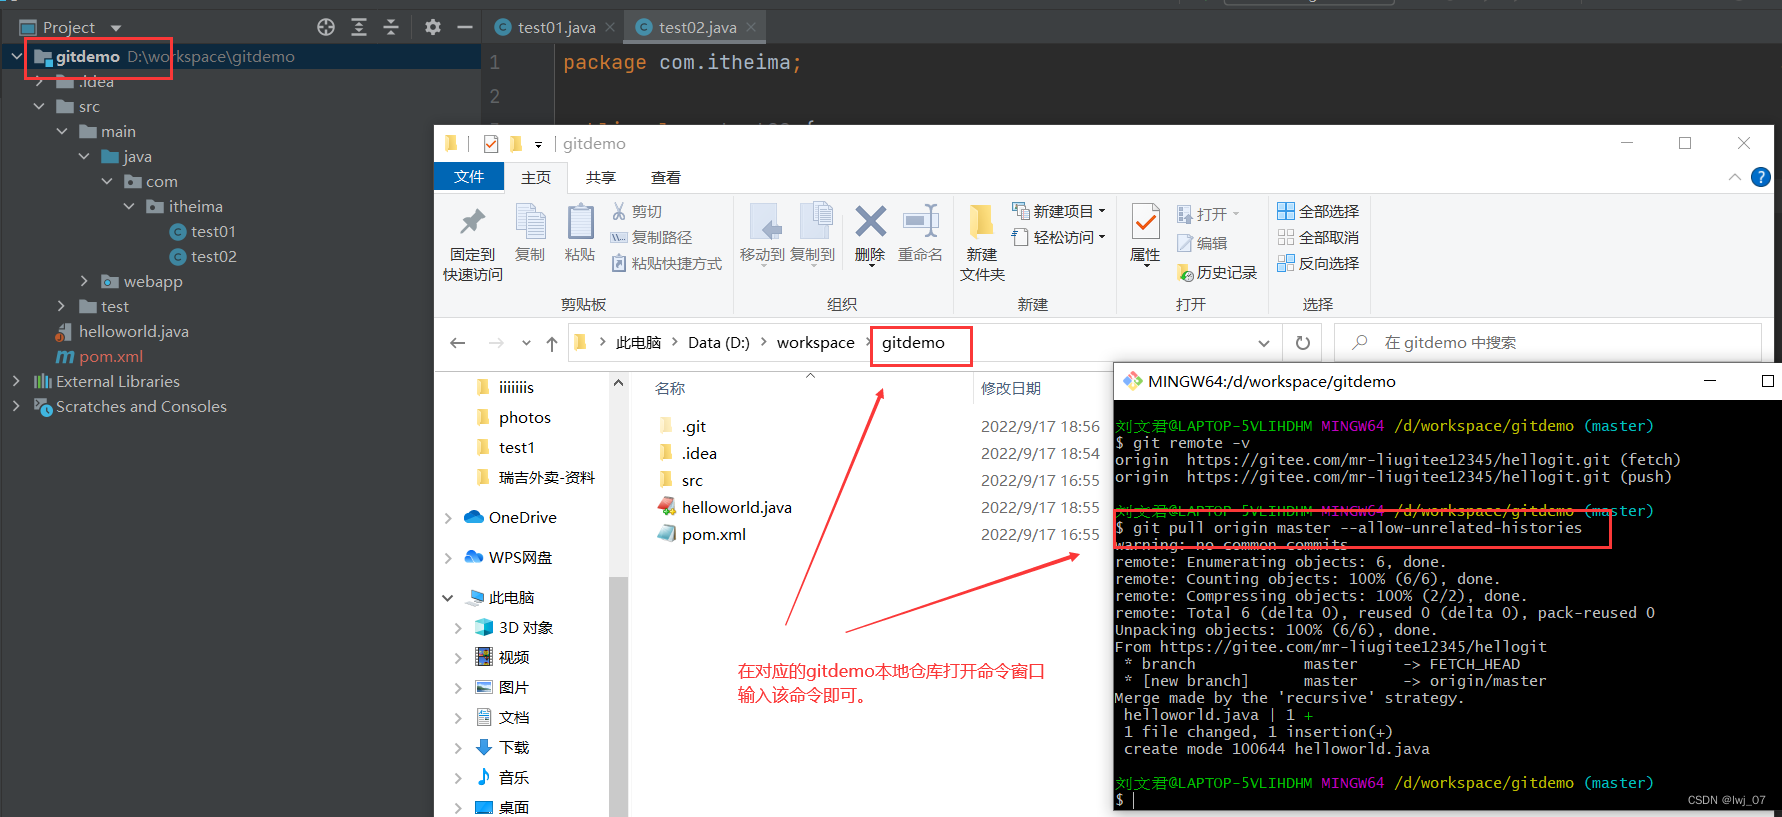Click 反向选择 in ribbon
Image resolution: width=1782 pixels, height=817 pixels.
(x=1318, y=263)
